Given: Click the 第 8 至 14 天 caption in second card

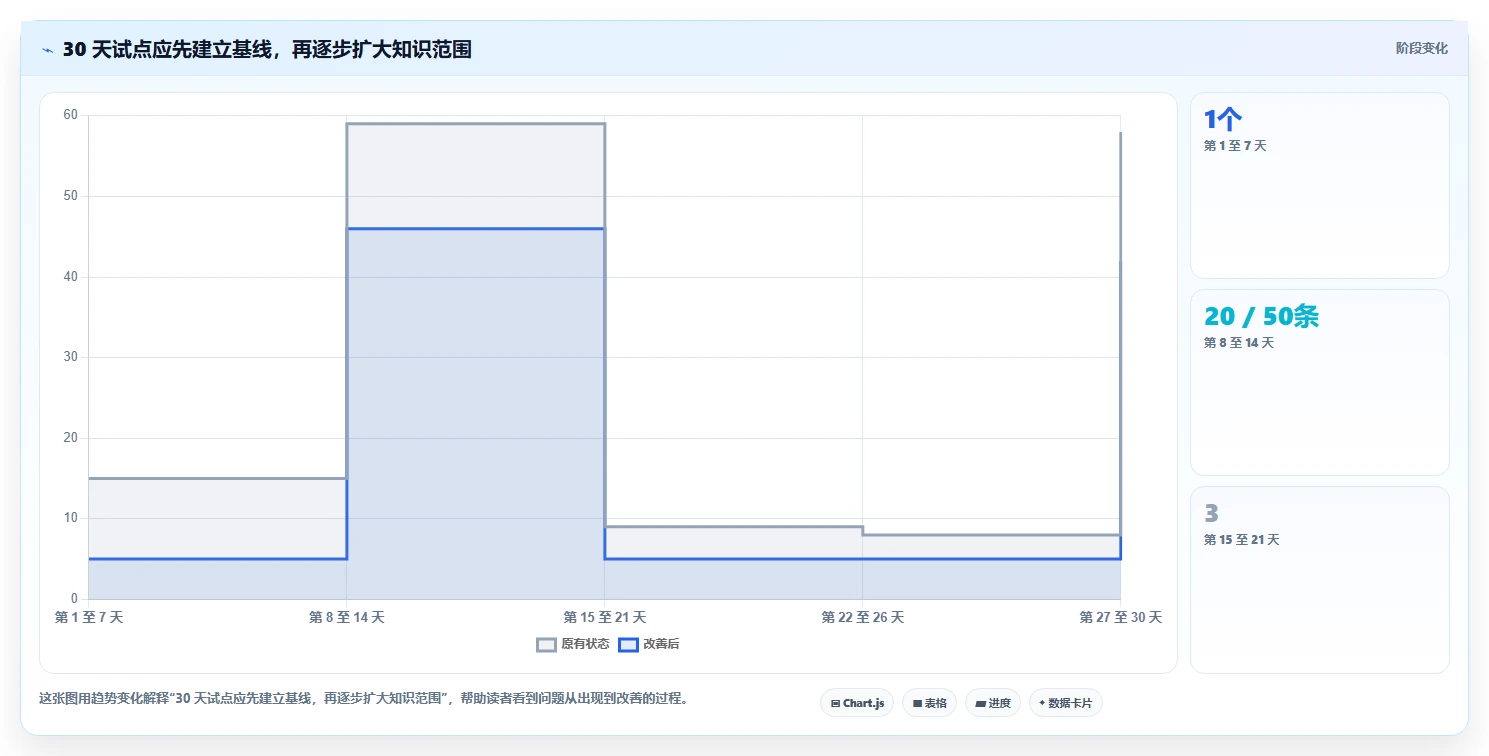Looking at the screenshot, I should coord(1239,343).
